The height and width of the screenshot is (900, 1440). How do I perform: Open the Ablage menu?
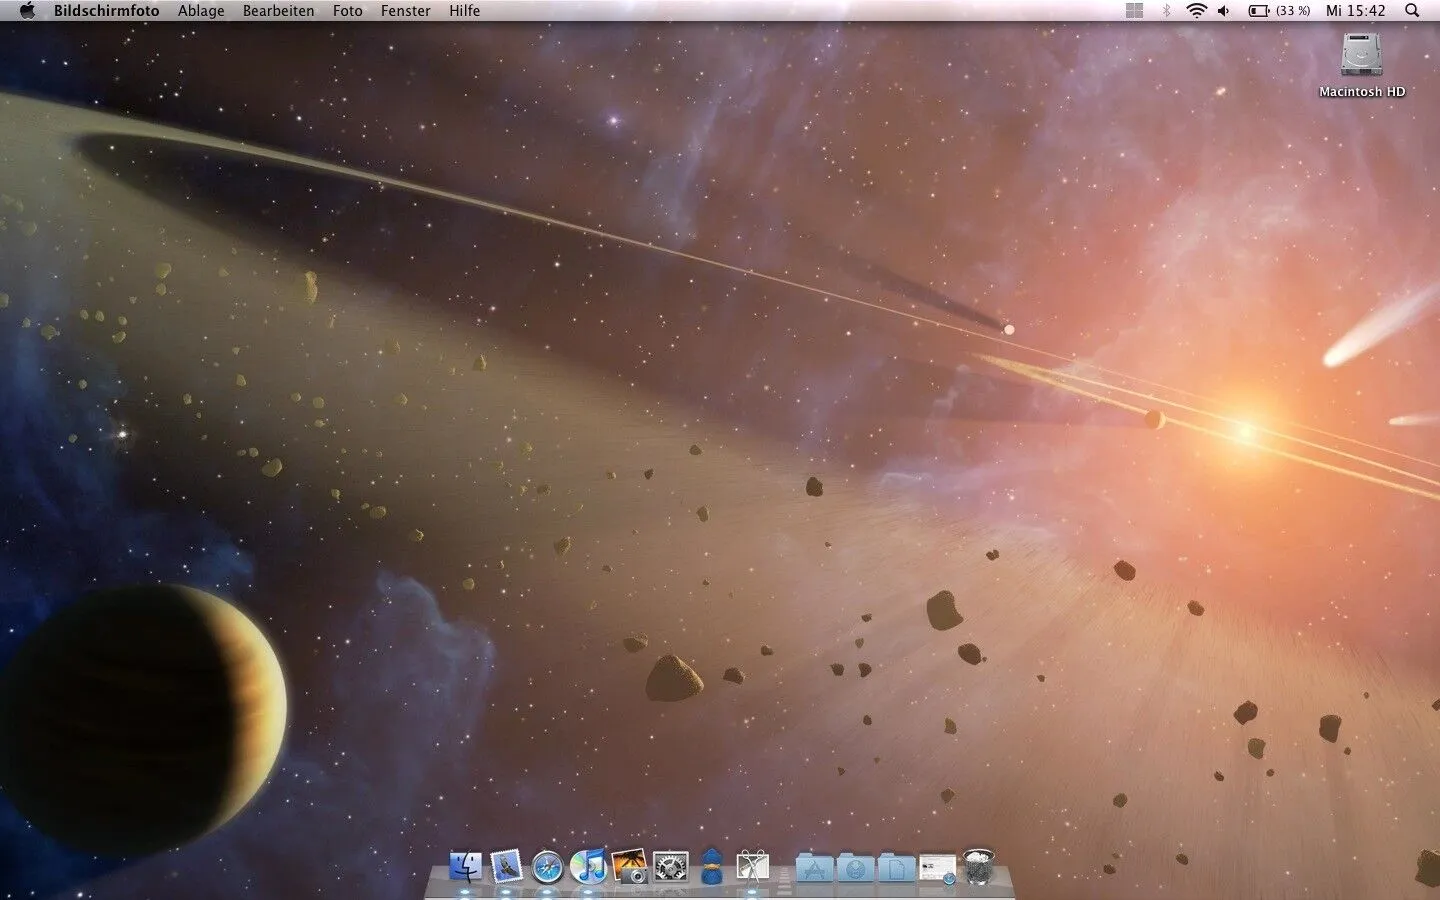tap(201, 11)
